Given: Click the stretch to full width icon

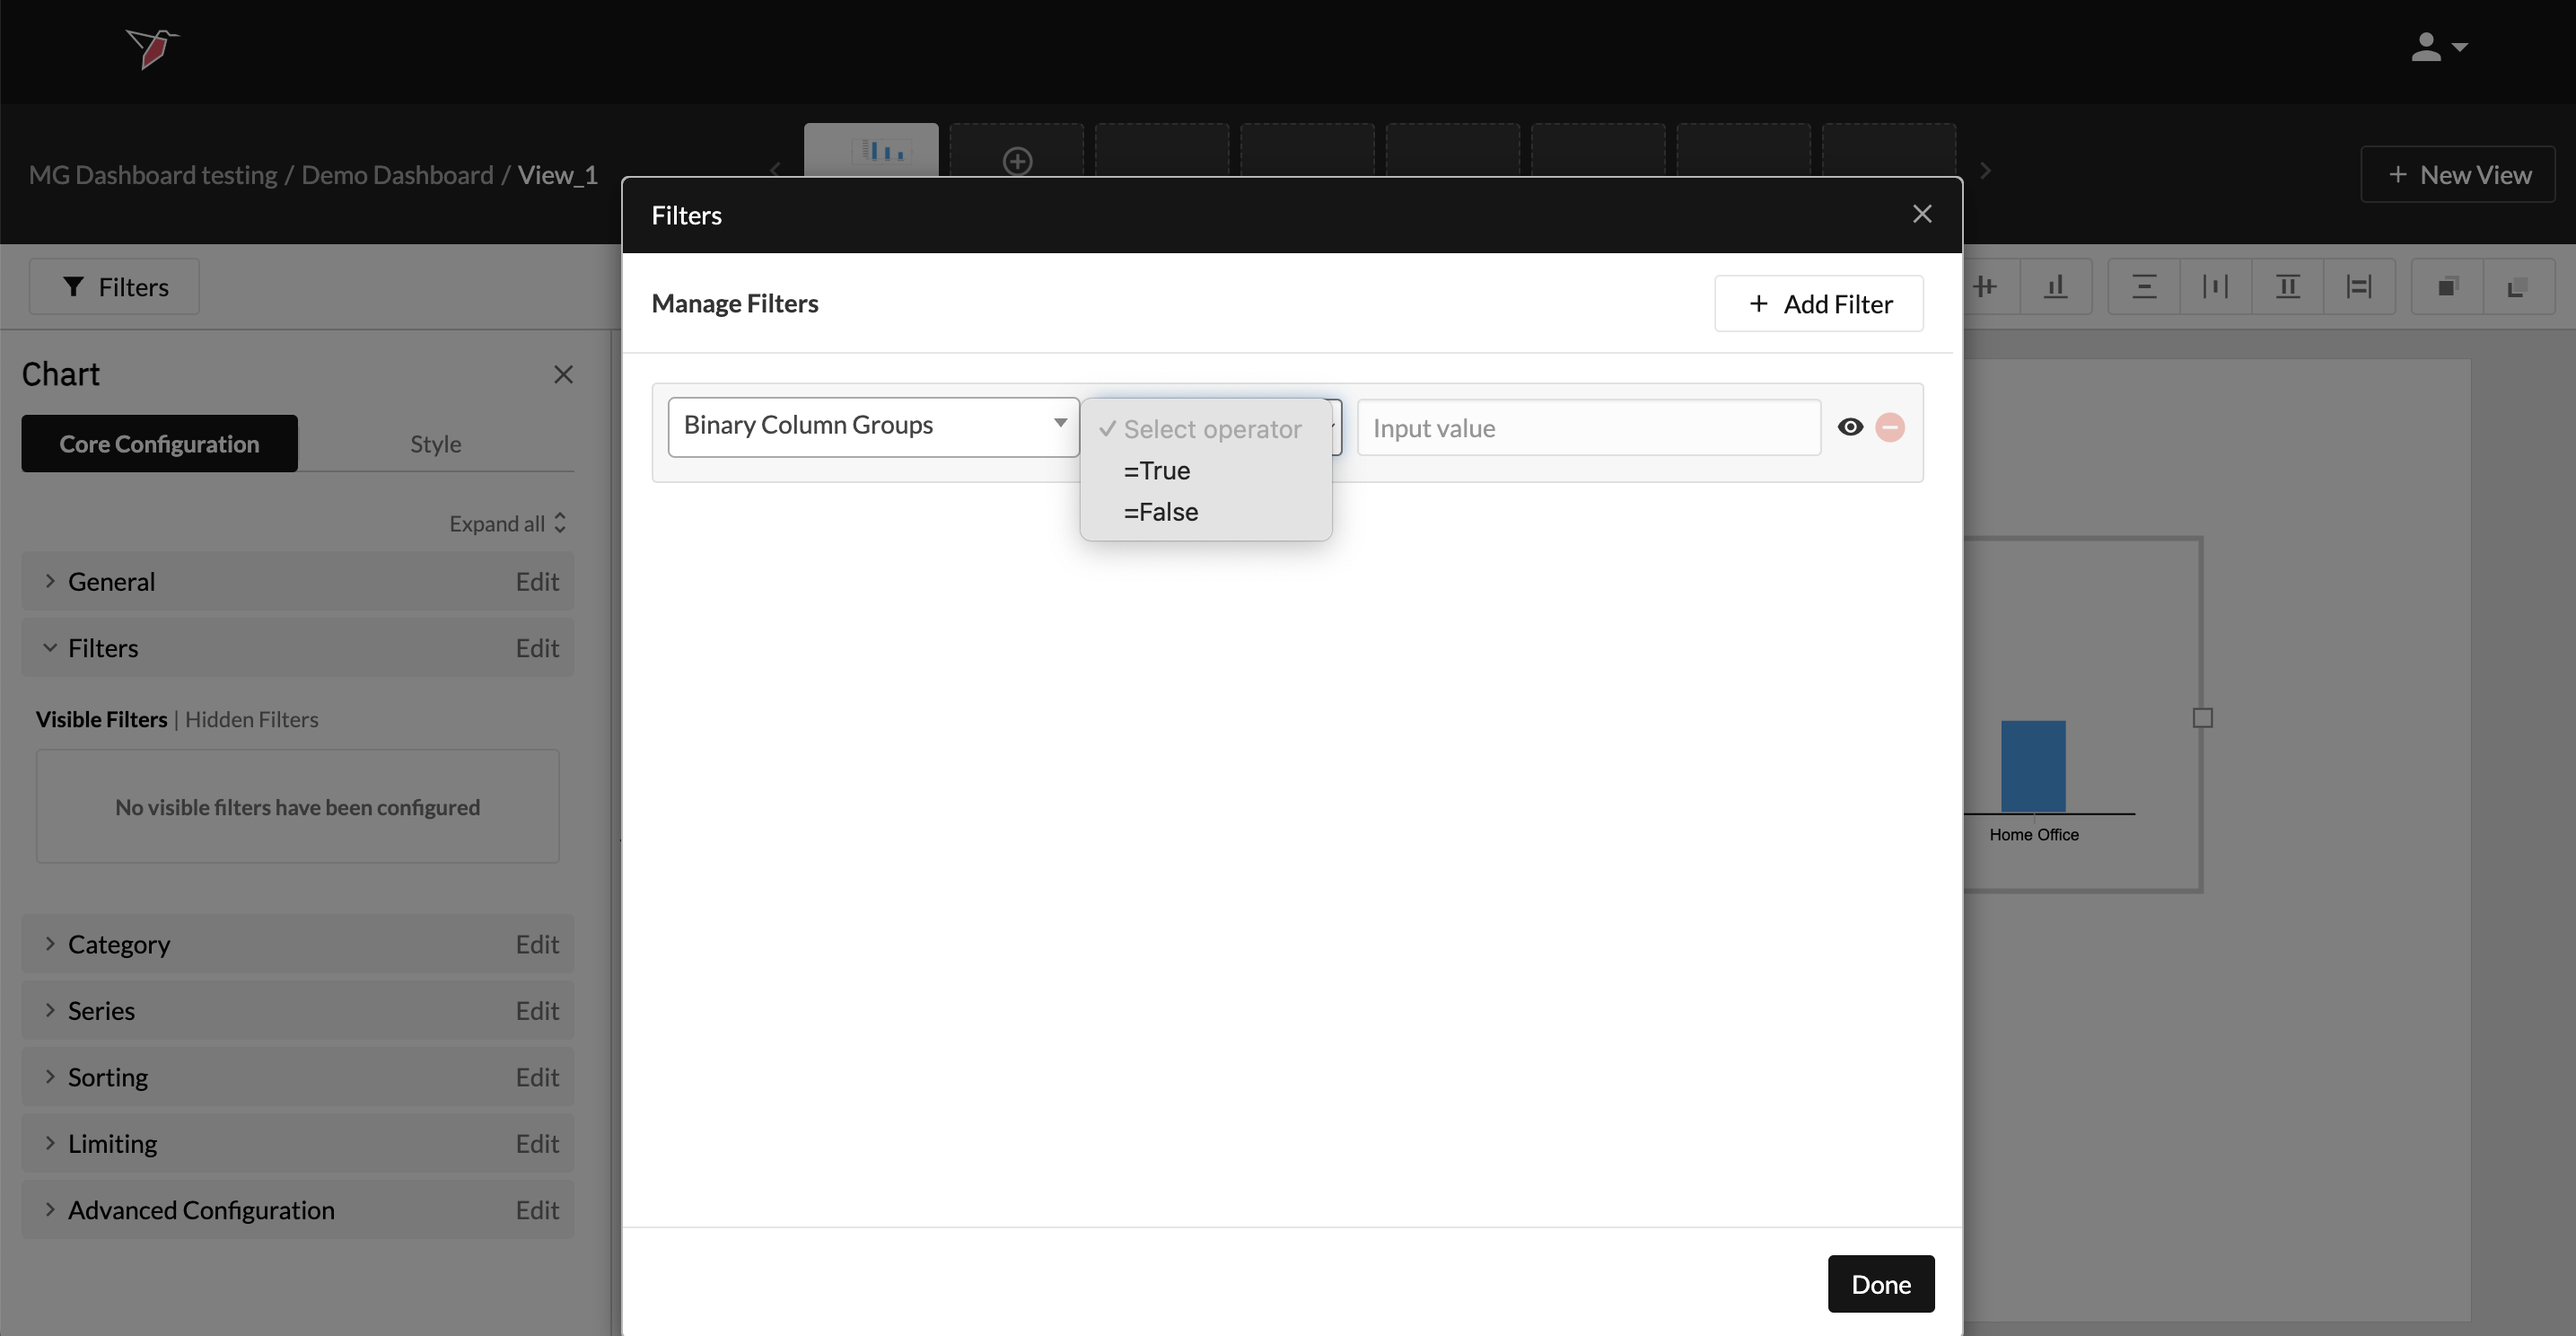Looking at the screenshot, I should pyautogui.click(x=2359, y=287).
